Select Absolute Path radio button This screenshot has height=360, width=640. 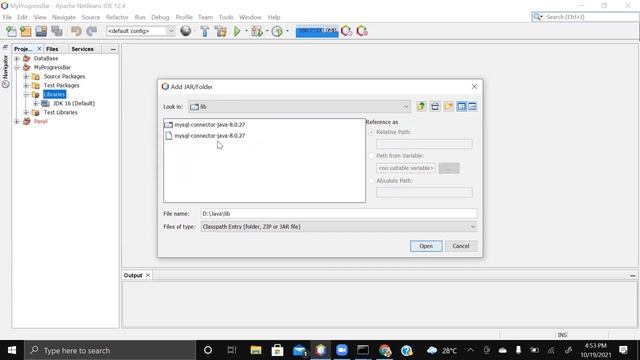pyautogui.click(x=371, y=180)
